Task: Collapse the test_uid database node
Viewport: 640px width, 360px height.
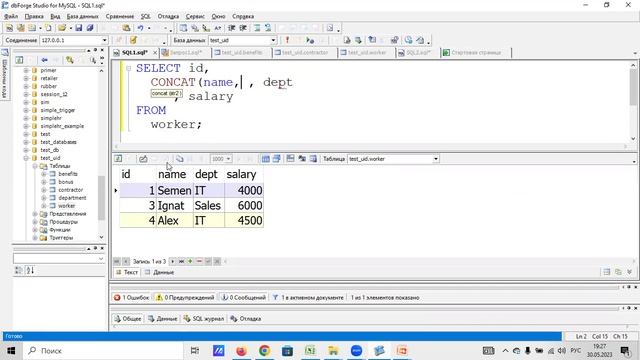Action: [x=26, y=158]
